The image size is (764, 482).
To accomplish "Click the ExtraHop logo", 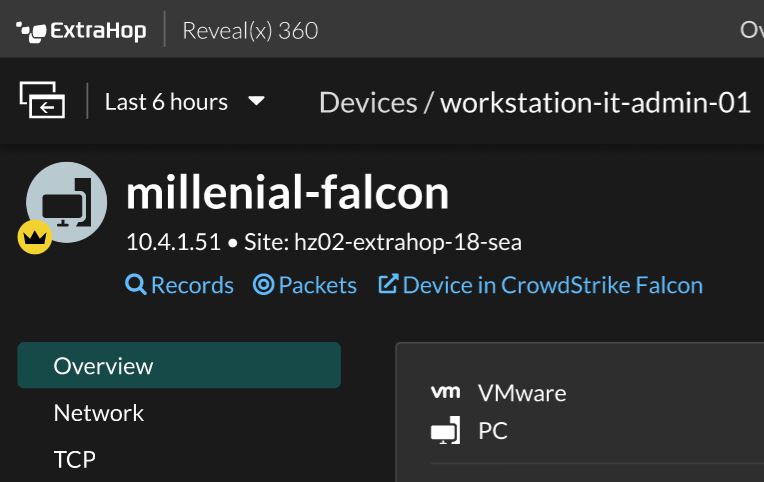I will (81, 31).
